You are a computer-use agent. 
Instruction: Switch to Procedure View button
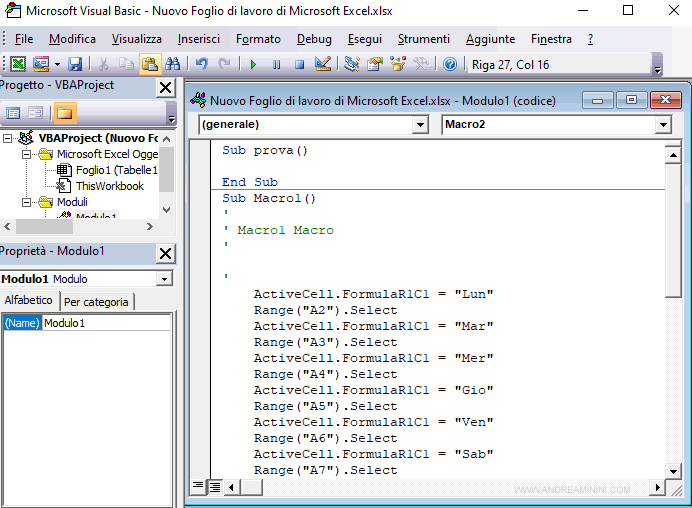click(x=198, y=487)
